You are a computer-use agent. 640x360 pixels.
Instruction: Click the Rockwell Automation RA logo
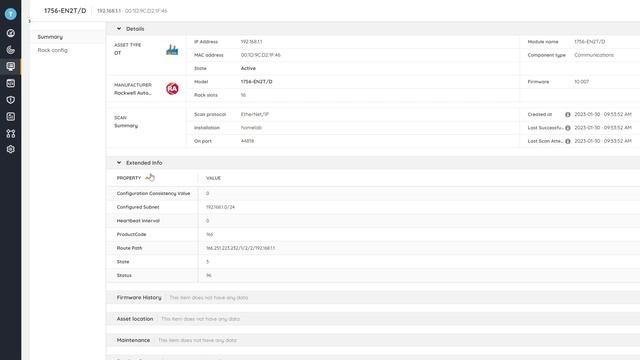click(x=172, y=89)
